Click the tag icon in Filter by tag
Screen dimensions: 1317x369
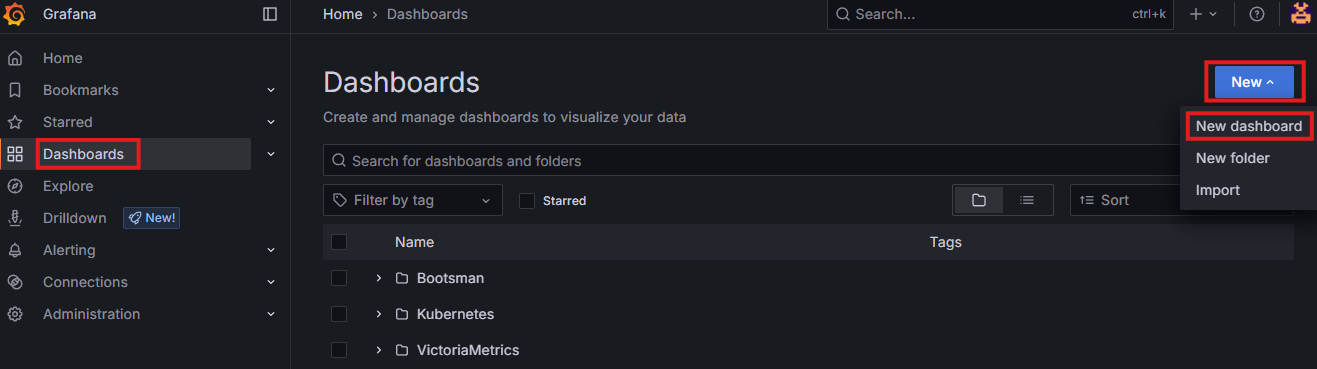tap(340, 200)
